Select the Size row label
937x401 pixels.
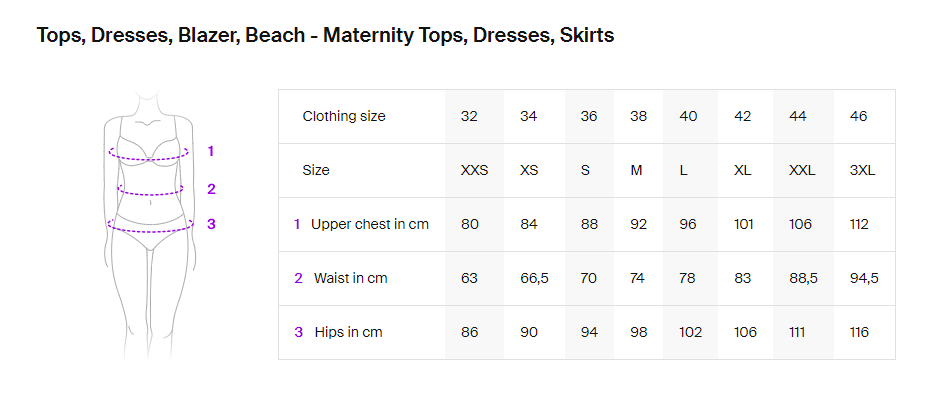(316, 170)
